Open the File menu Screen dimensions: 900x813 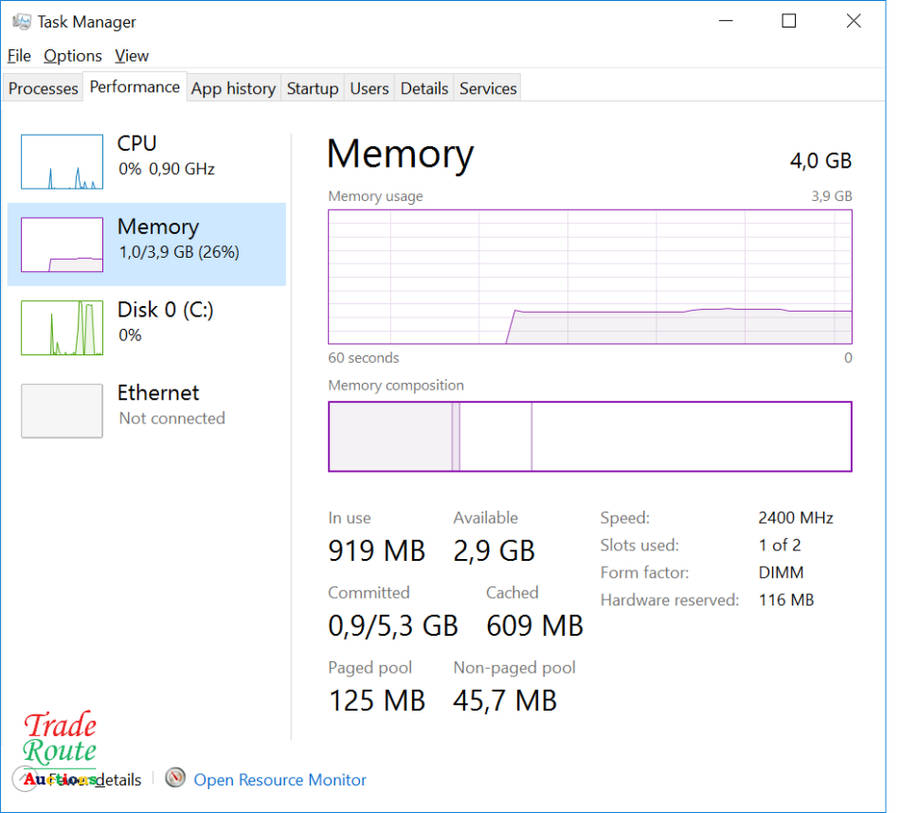click(x=19, y=56)
